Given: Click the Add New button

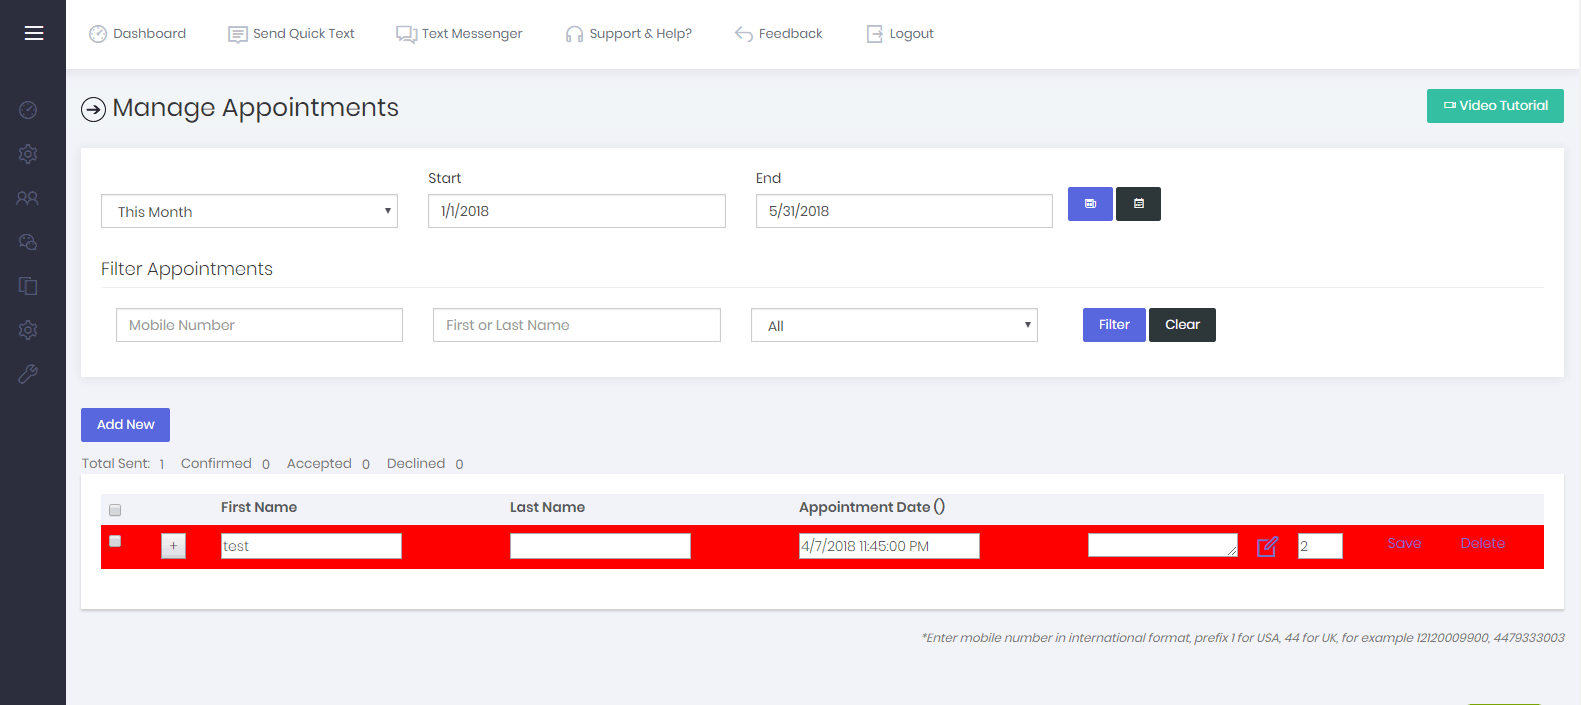Looking at the screenshot, I should (x=125, y=425).
